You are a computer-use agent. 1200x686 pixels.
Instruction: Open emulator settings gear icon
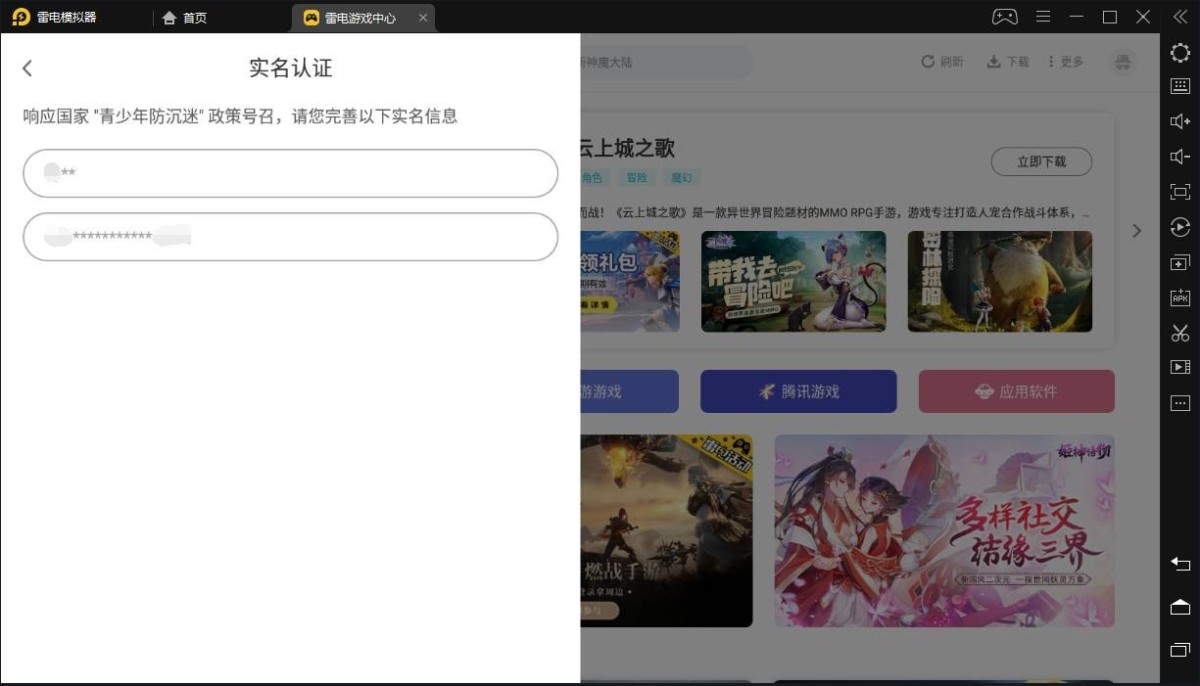(x=1180, y=53)
